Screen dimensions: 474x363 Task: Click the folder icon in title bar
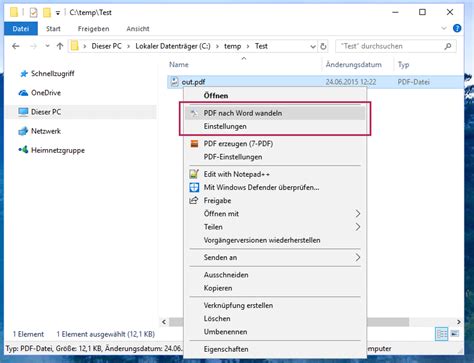tap(14, 12)
